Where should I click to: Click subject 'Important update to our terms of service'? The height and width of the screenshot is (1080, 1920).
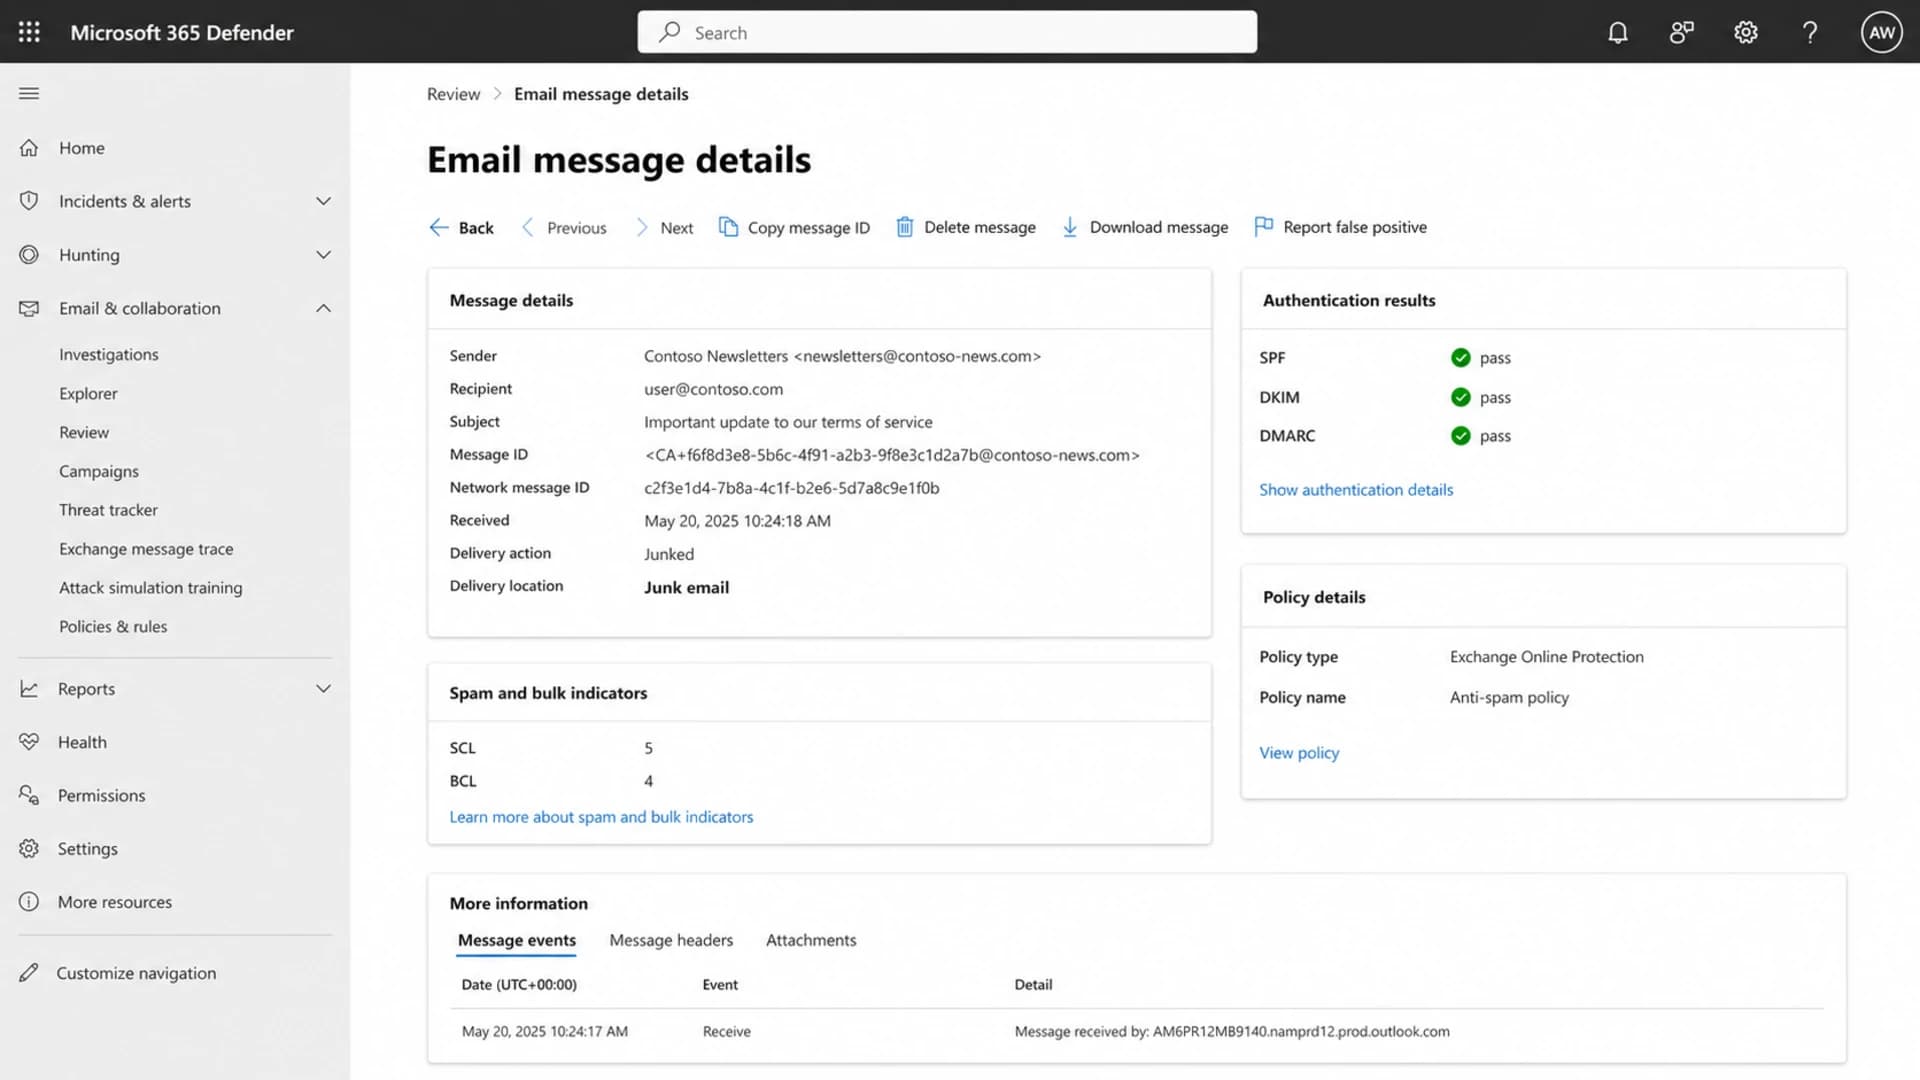coord(788,422)
